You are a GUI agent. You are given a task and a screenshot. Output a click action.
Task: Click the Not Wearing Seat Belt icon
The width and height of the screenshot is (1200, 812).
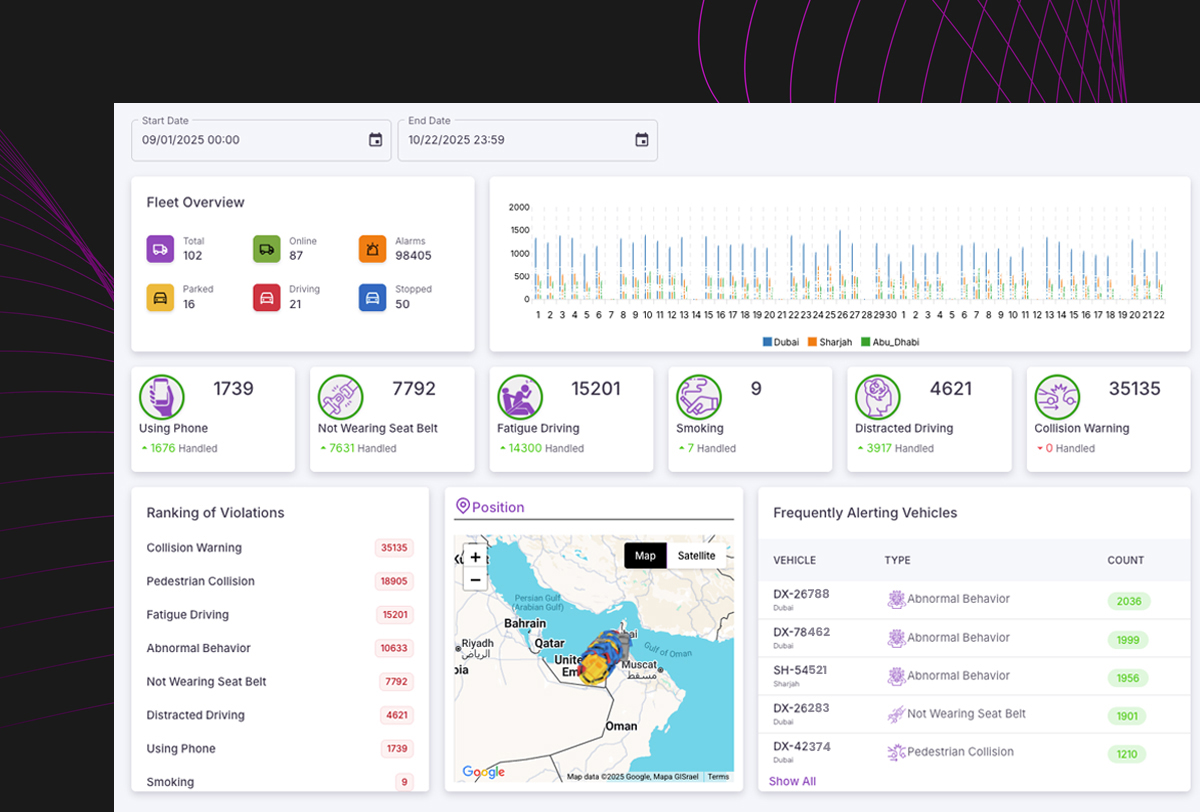tap(340, 397)
